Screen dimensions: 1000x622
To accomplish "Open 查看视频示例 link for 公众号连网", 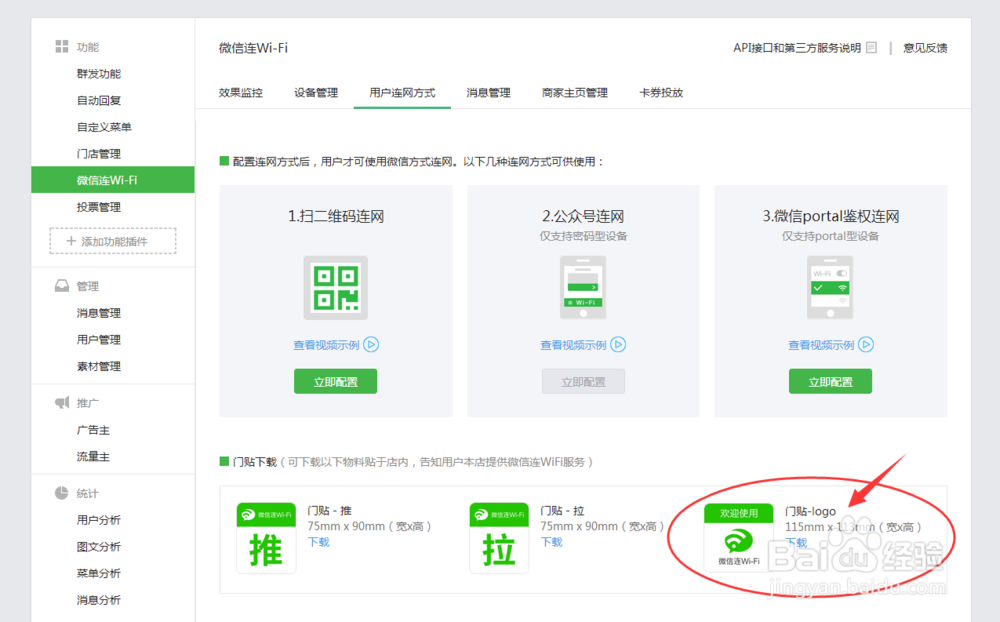I will click(573, 345).
